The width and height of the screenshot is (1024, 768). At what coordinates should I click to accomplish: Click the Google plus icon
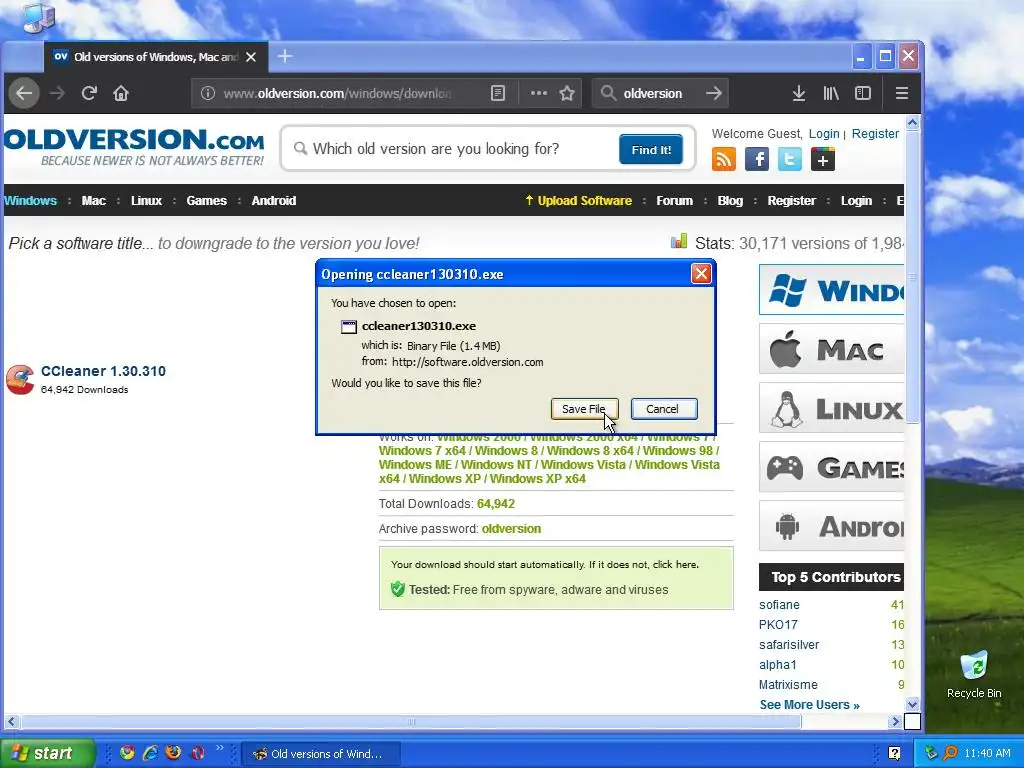tap(823, 159)
